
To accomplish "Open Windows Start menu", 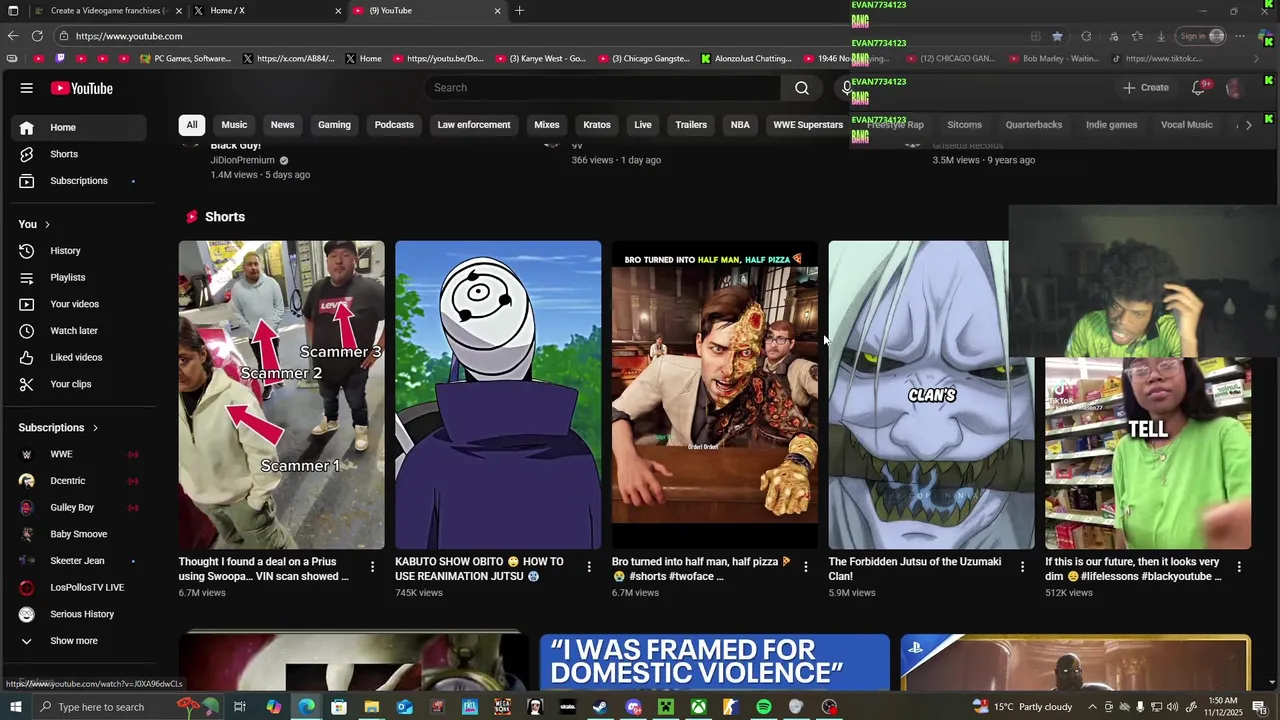I will click(14, 707).
